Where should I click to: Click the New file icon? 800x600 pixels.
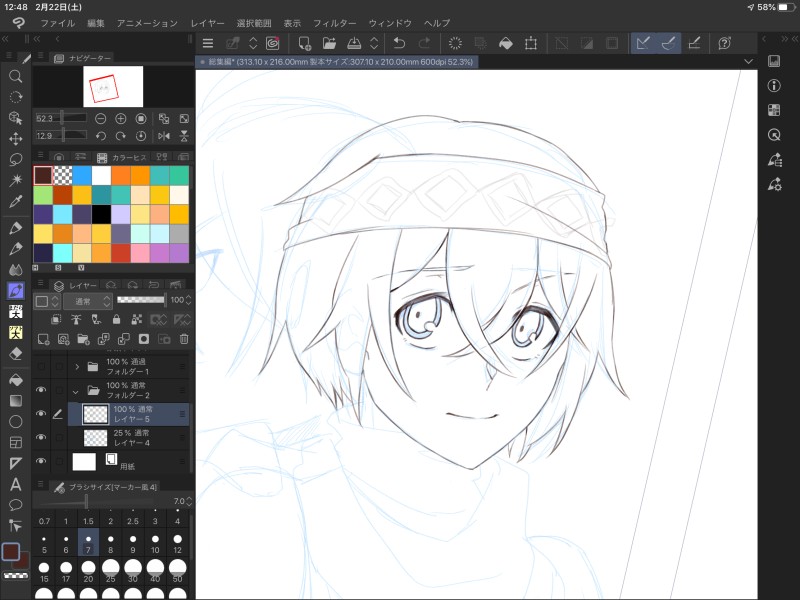305,43
